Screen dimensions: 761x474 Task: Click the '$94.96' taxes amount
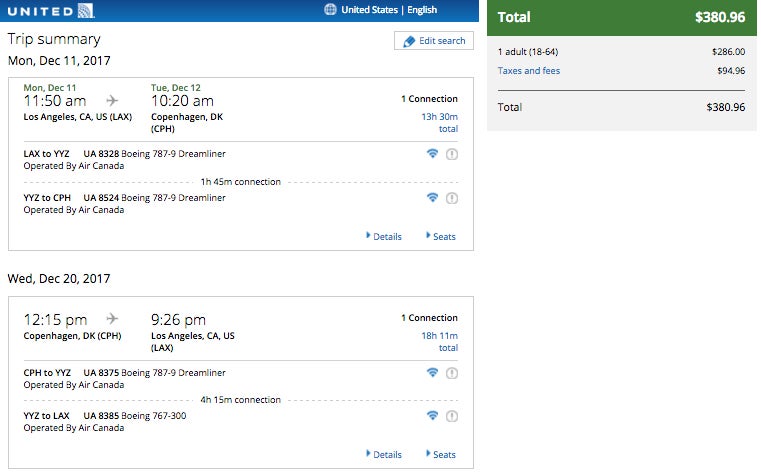(x=731, y=71)
